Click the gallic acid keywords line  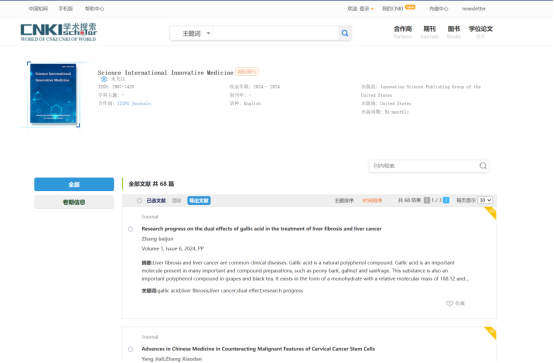tap(222, 291)
